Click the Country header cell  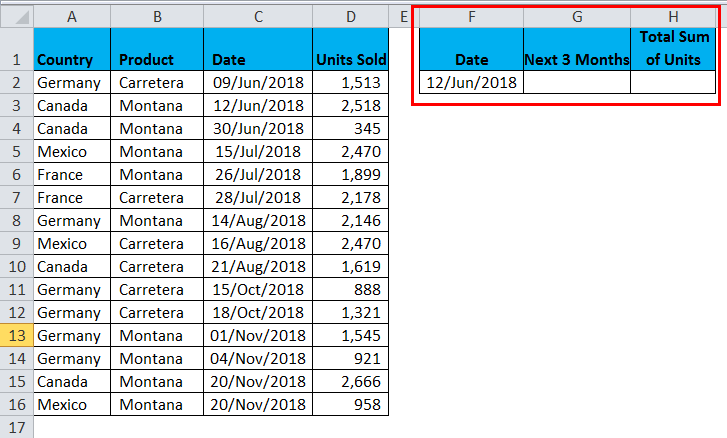pos(72,59)
